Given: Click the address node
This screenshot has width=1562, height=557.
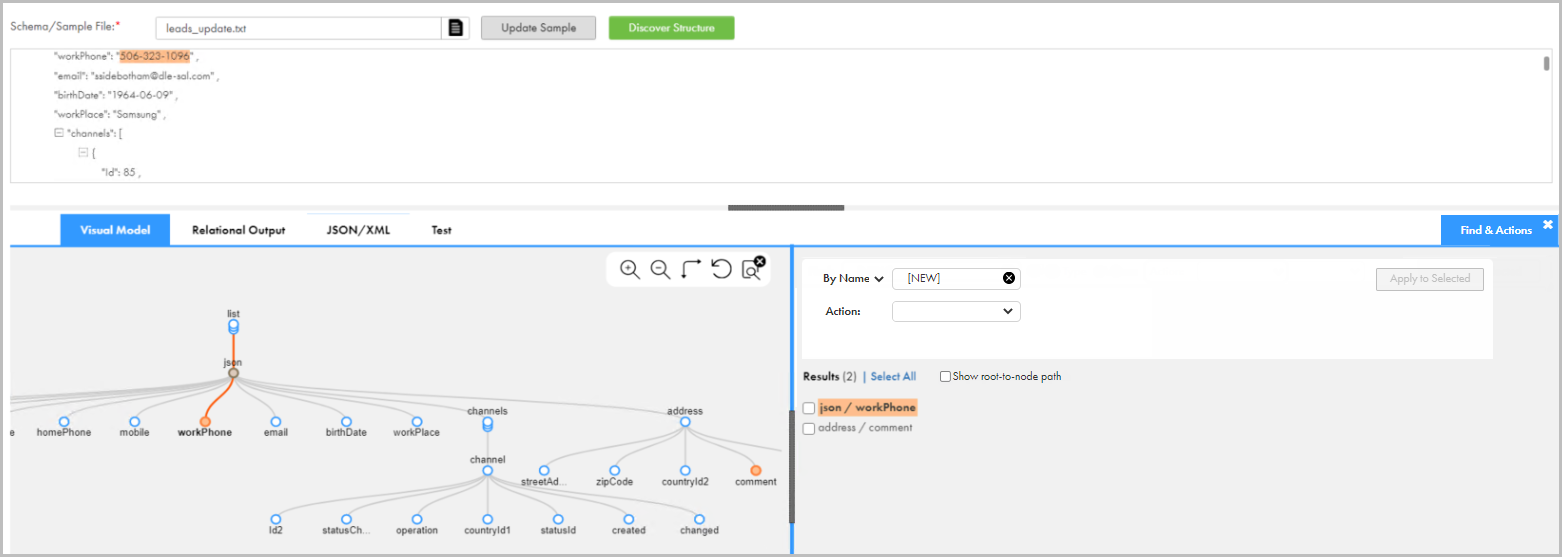Looking at the screenshot, I should tap(685, 422).
